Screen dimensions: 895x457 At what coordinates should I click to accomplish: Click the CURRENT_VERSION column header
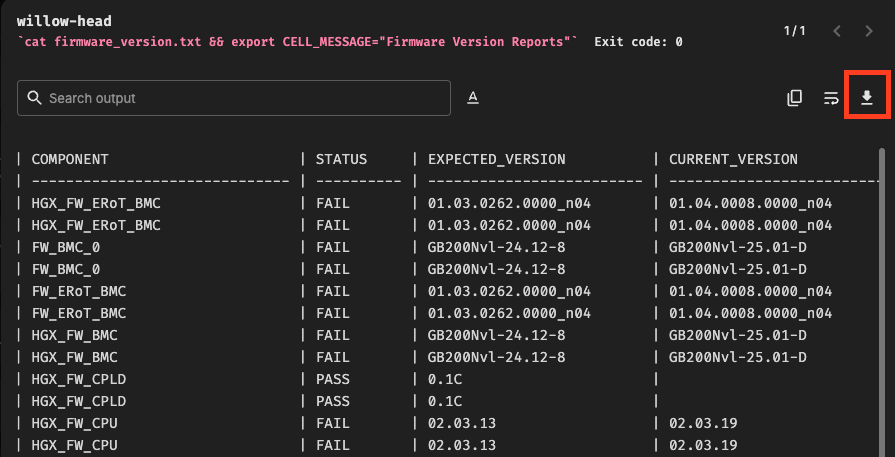733,159
